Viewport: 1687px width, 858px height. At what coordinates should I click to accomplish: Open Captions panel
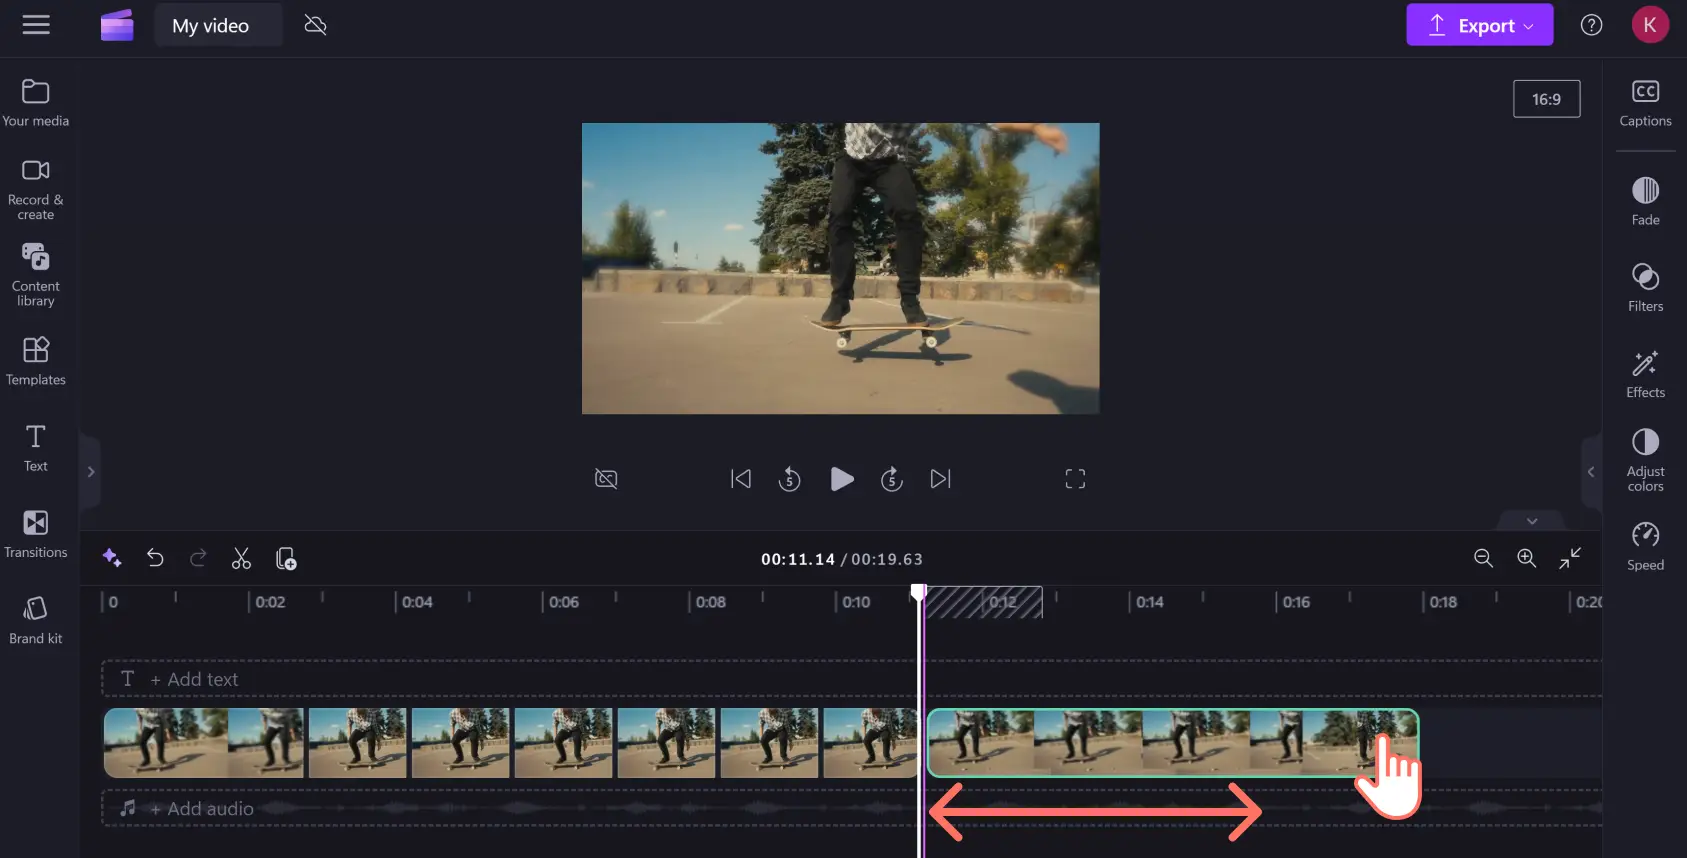tap(1645, 103)
